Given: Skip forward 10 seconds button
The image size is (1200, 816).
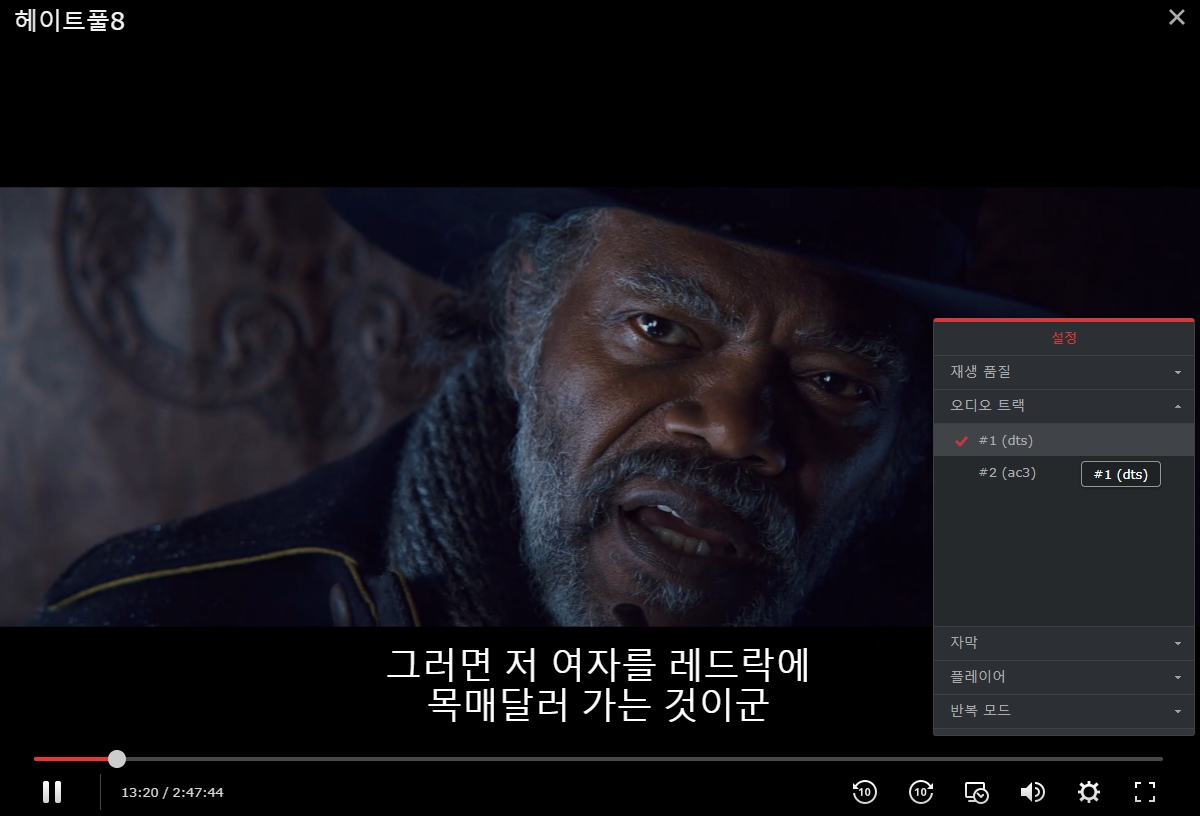Looking at the screenshot, I should coord(921,792).
